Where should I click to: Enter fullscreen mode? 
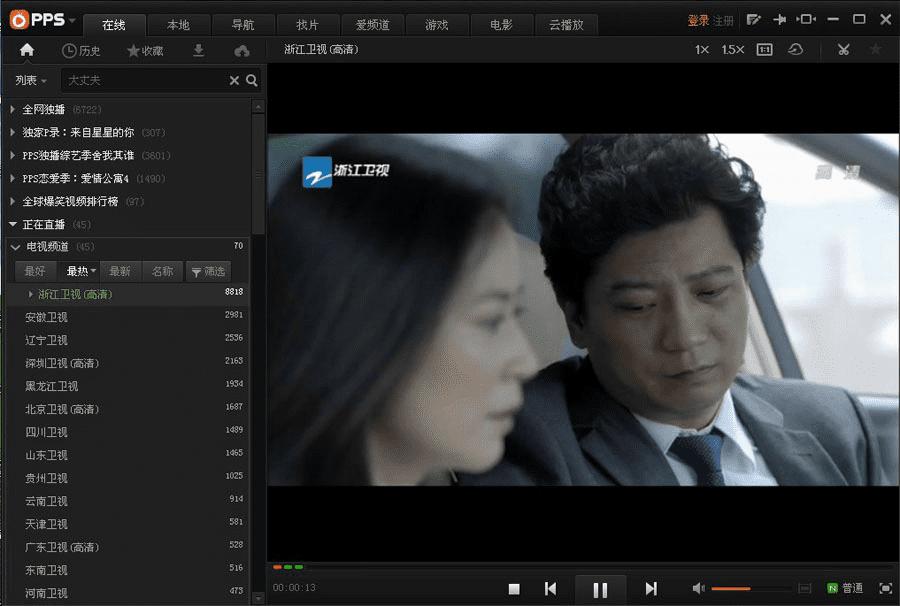click(x=886, y=588)
